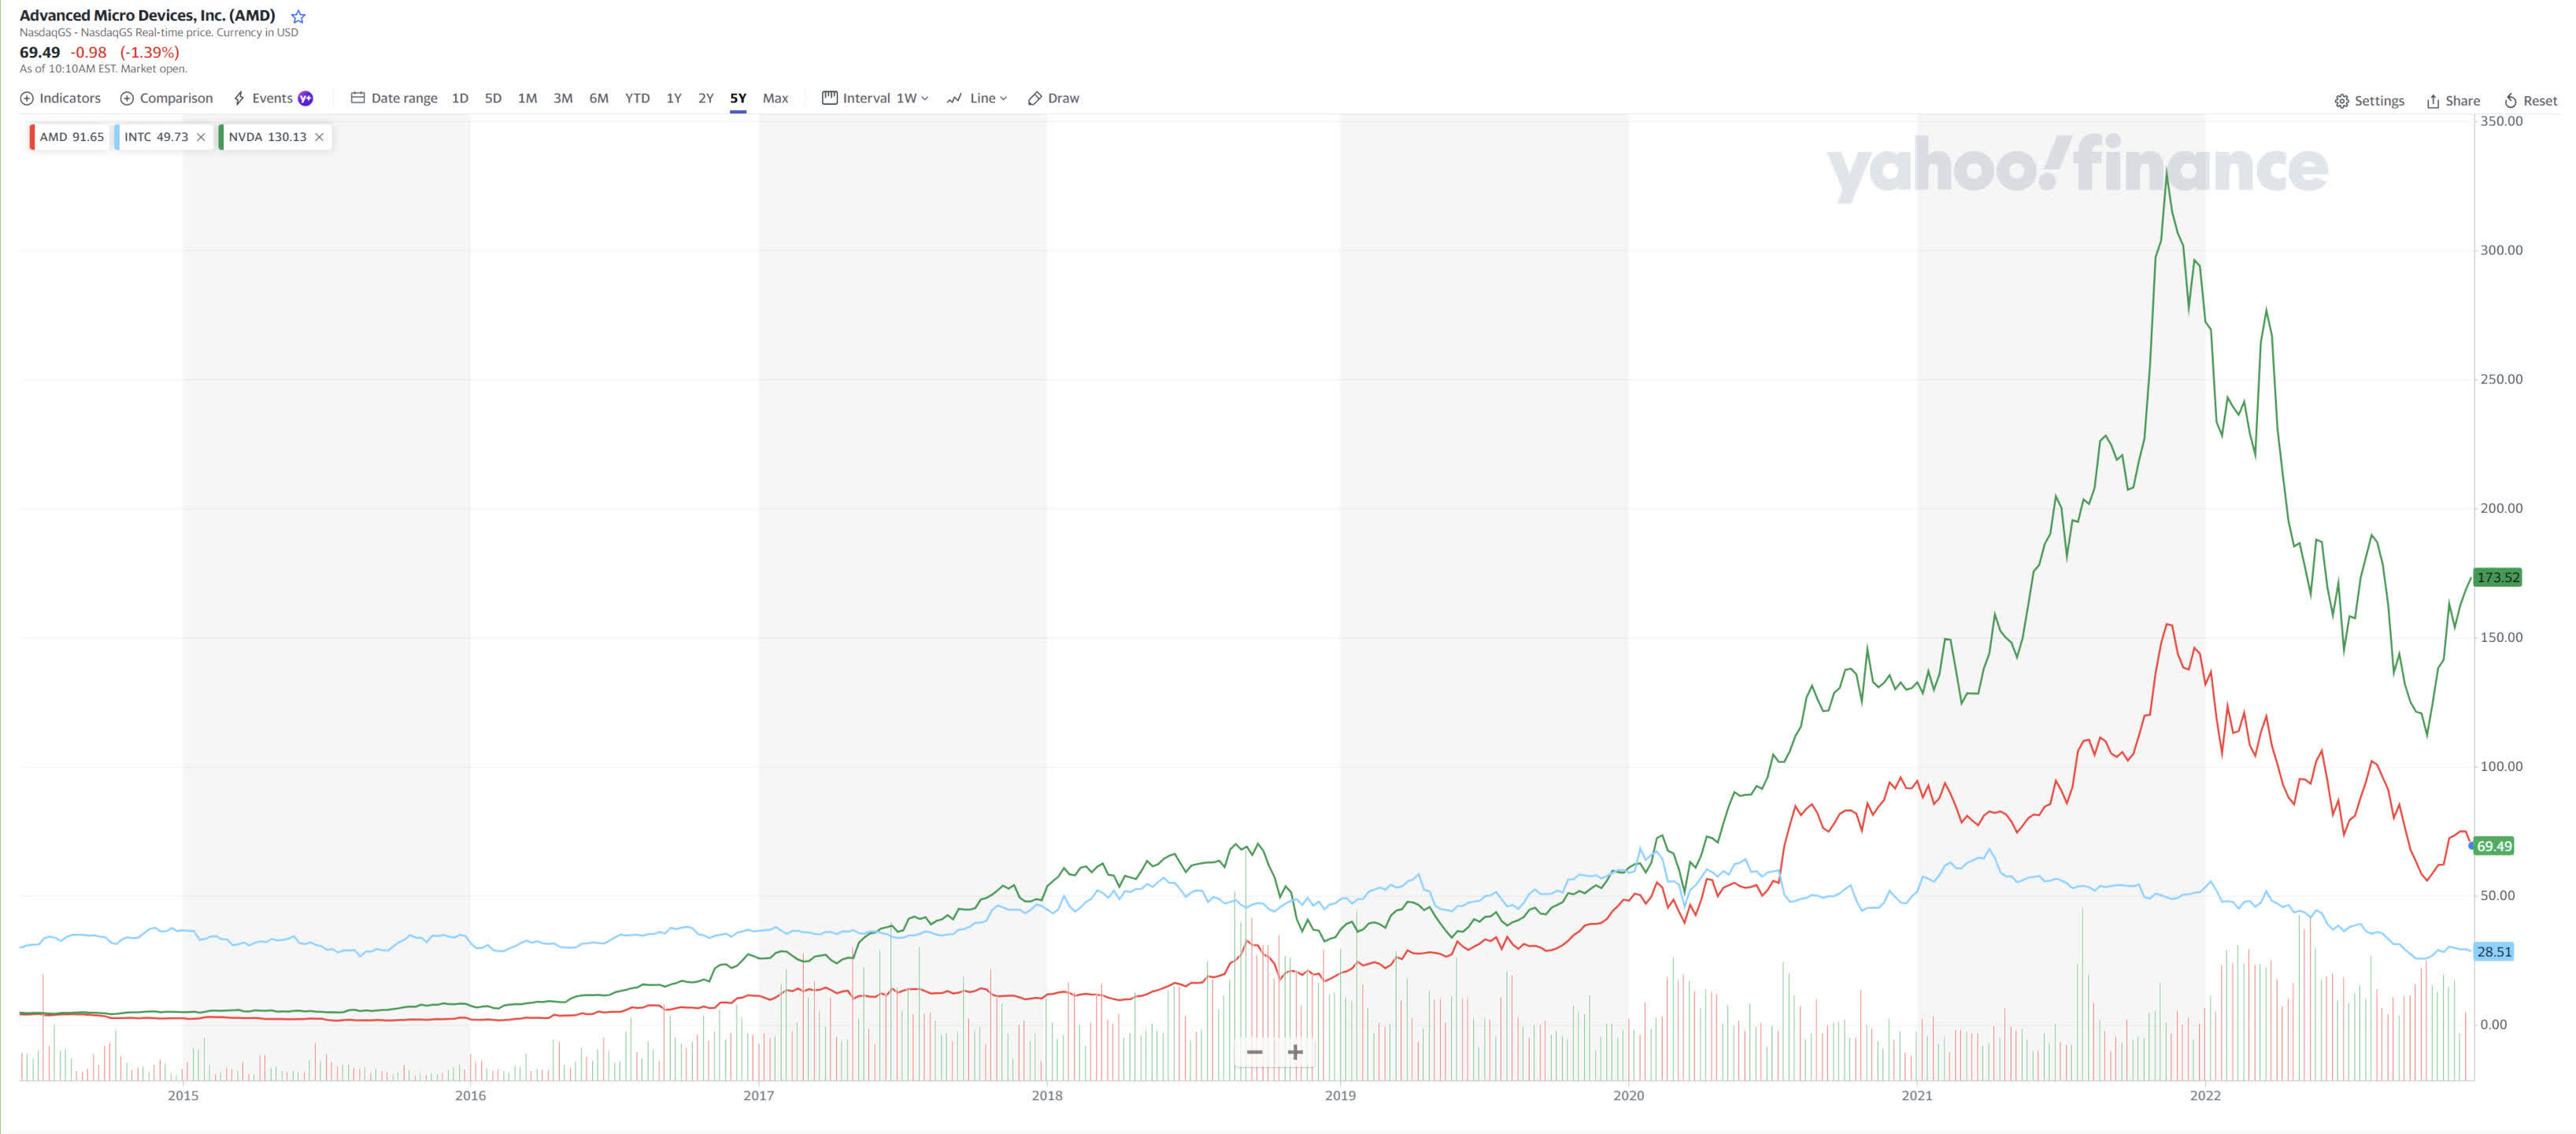The image size is (2576, 1134).
Task: Select the YTD time range
Action: 637,98
